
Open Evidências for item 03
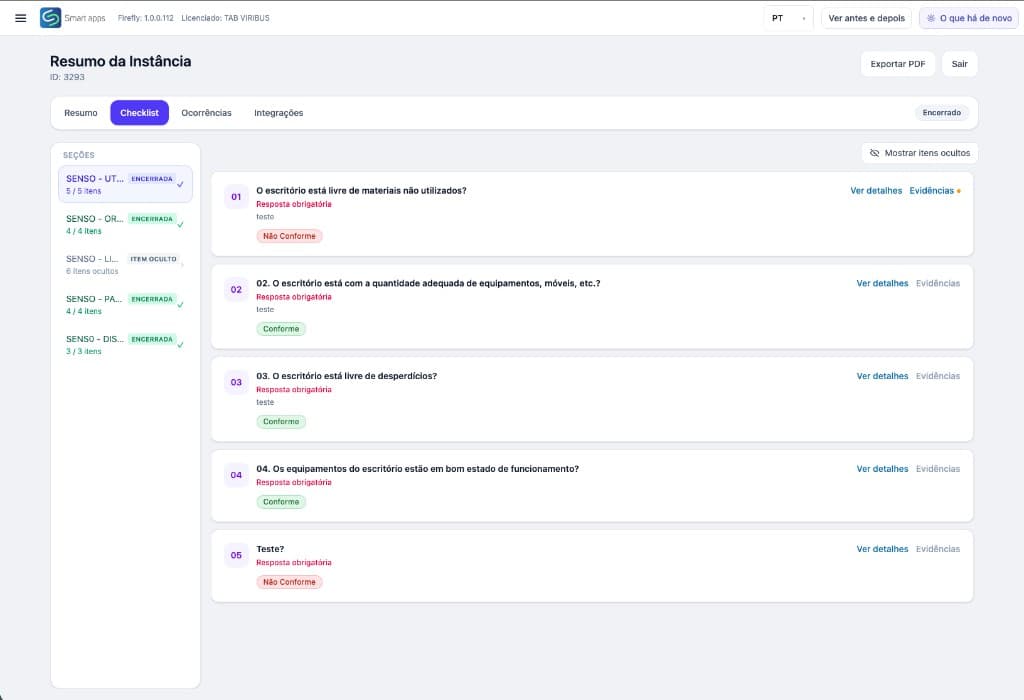pyautogui.click(x=938, y=376)
